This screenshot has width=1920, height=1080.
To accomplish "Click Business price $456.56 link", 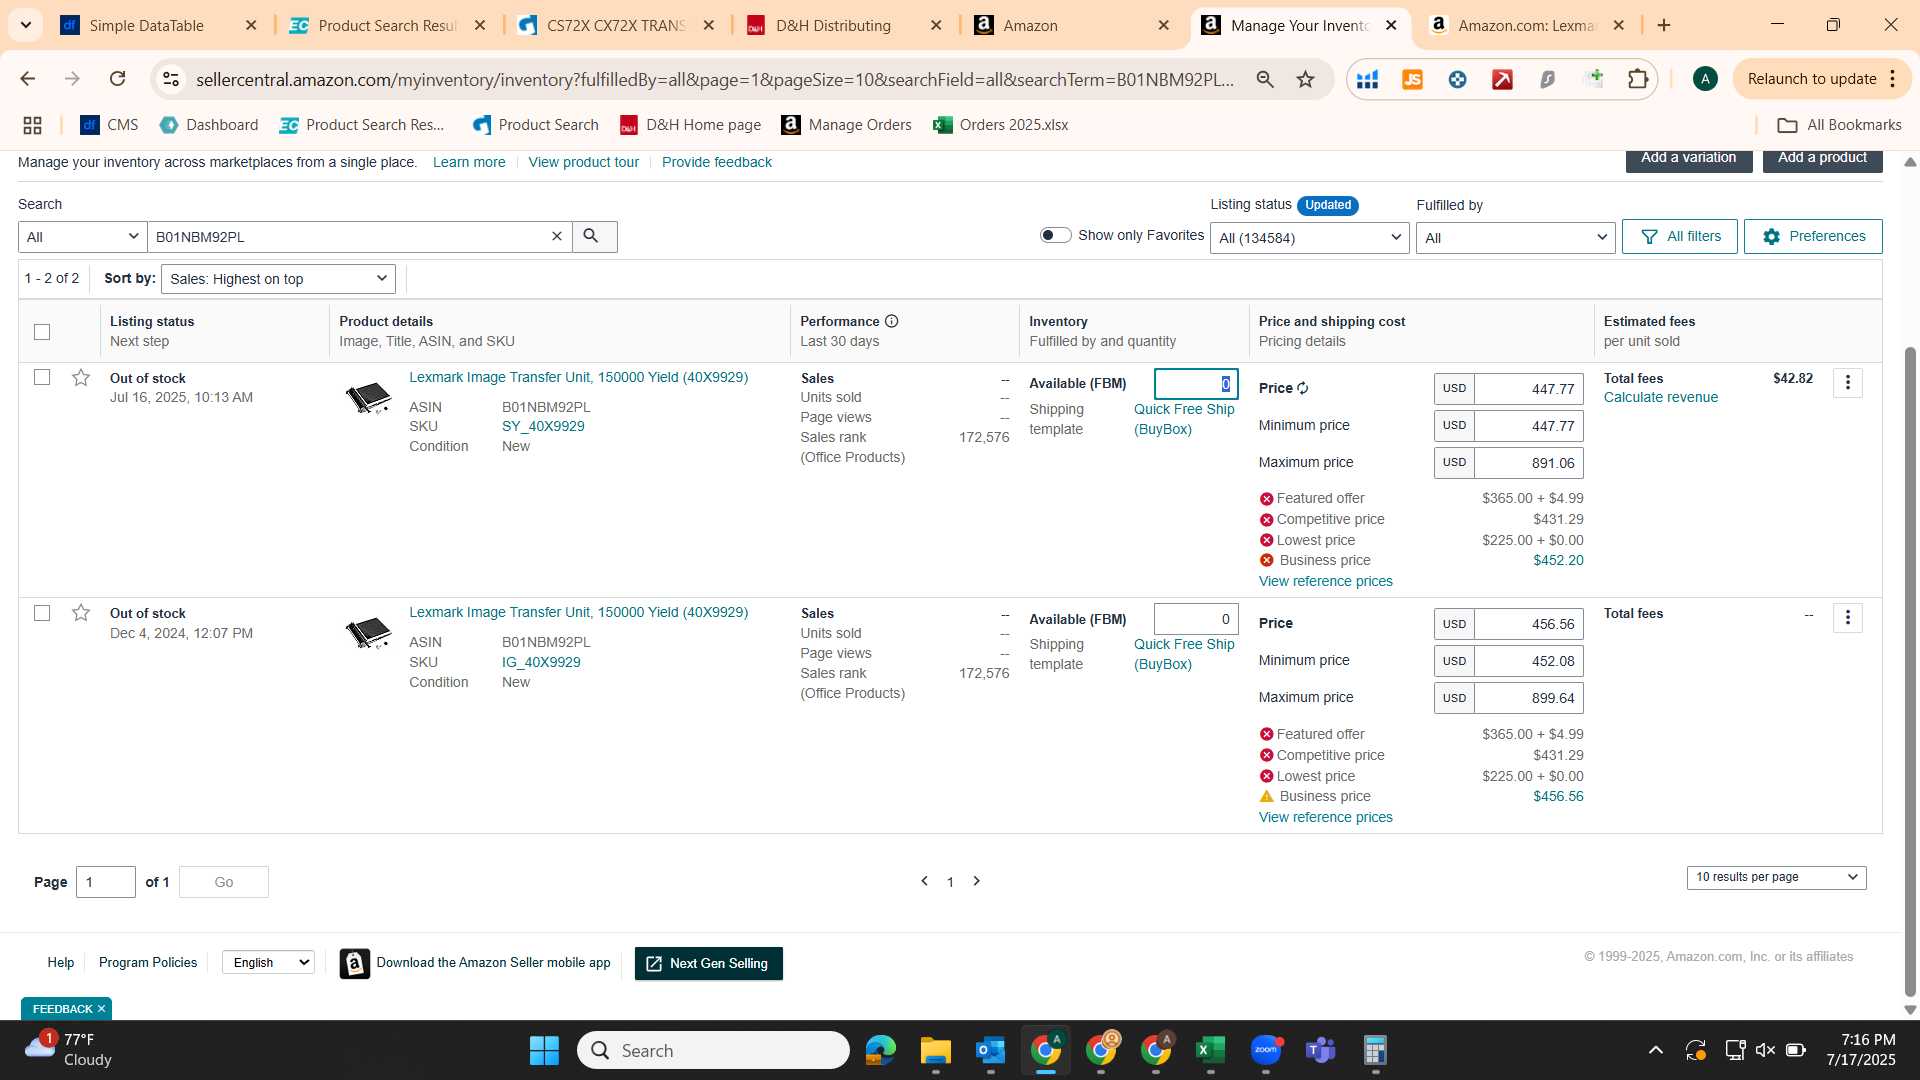I will pyautogui.click(x=1558, y=796).
